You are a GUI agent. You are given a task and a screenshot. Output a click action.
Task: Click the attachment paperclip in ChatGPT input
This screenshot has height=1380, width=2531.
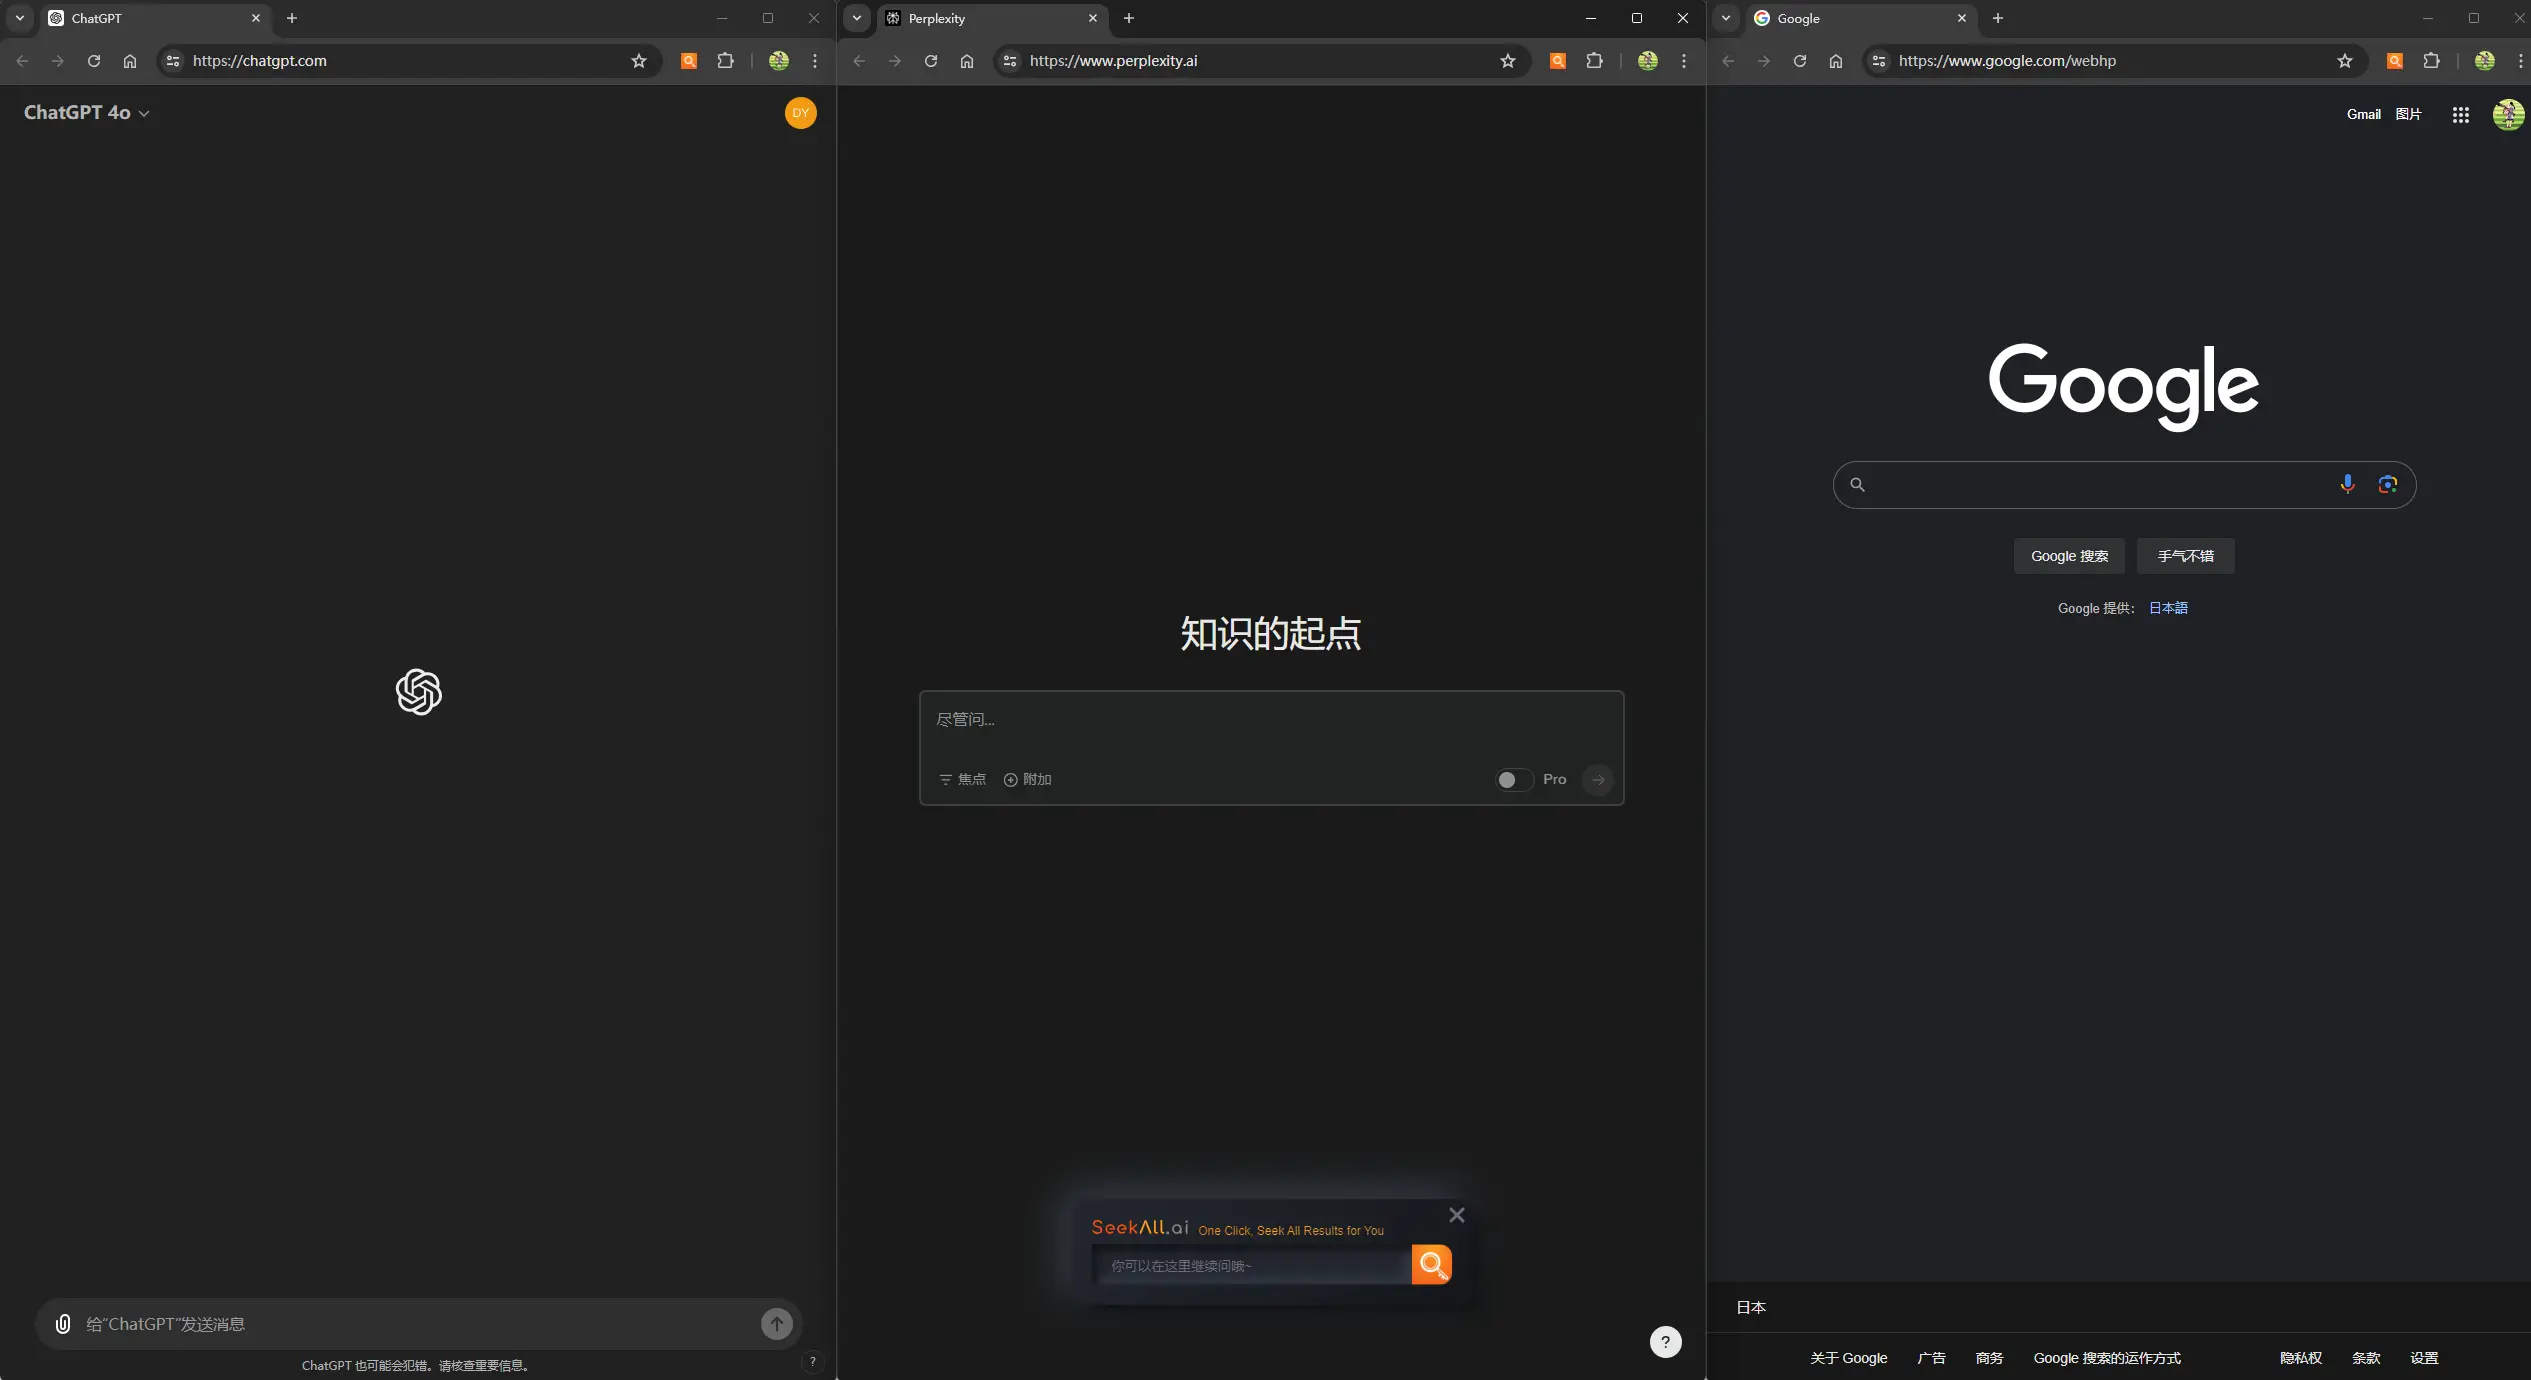point(63,1323)
